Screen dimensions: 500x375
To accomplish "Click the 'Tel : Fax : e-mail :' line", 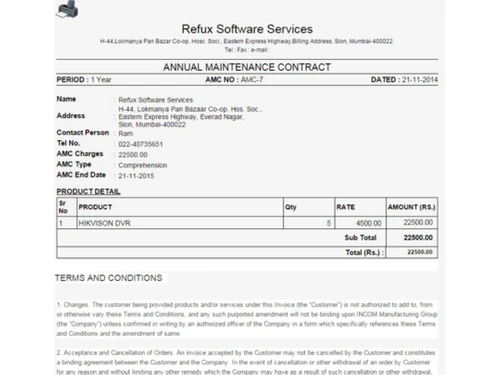I will (x=247, y=50).
